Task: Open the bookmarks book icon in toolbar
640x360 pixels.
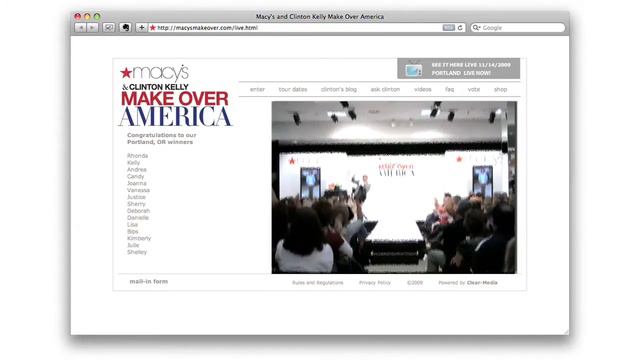Action: (109, 28)
